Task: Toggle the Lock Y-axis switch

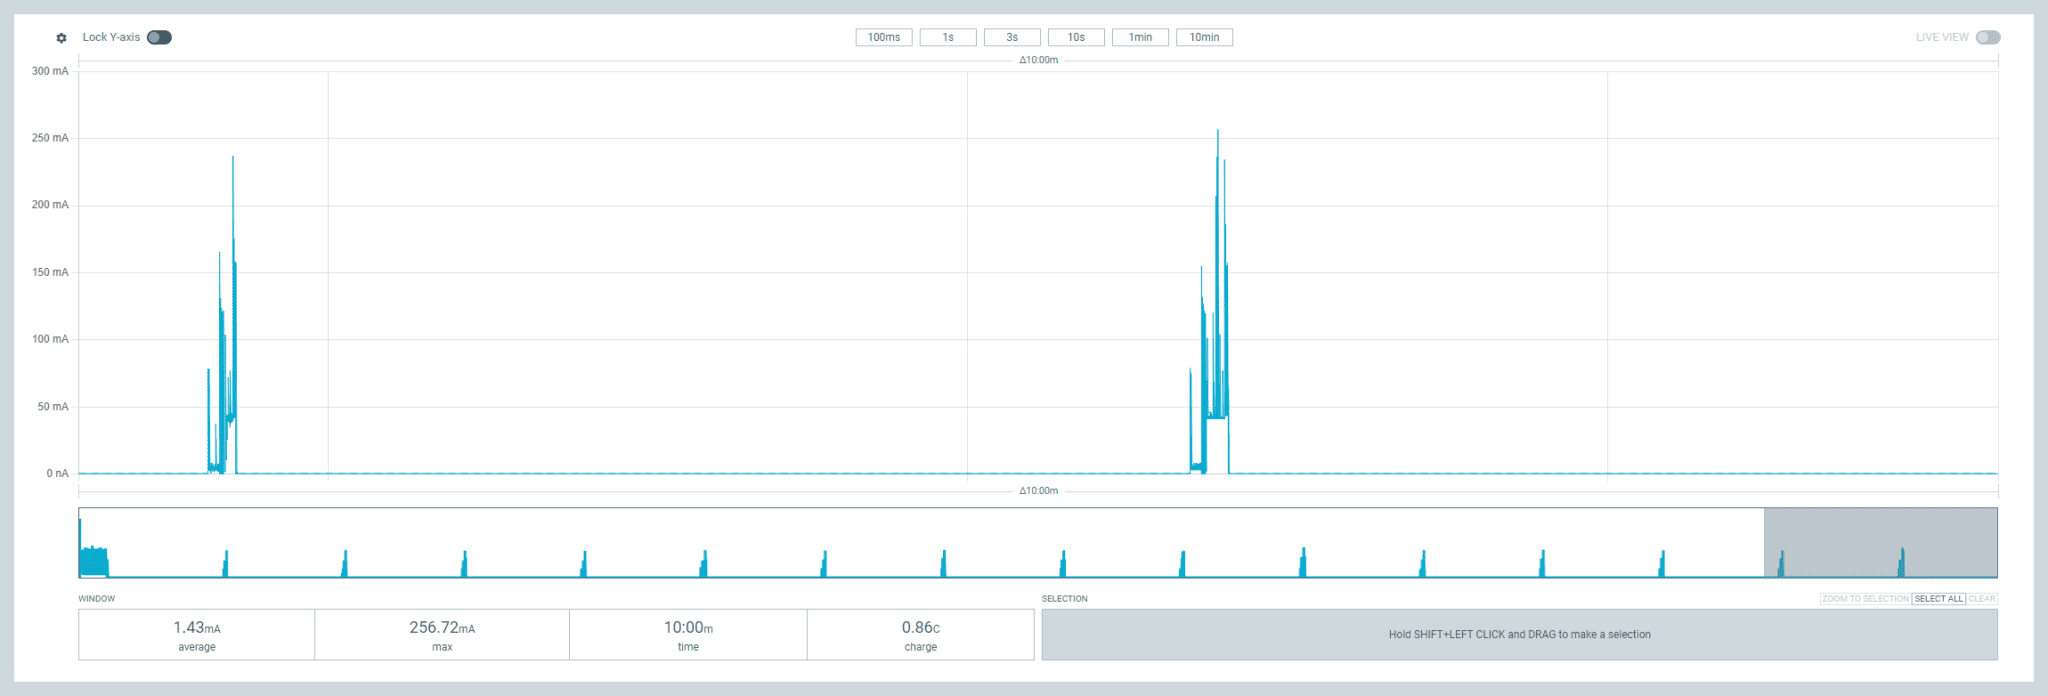Action: (x=159, y=37)
